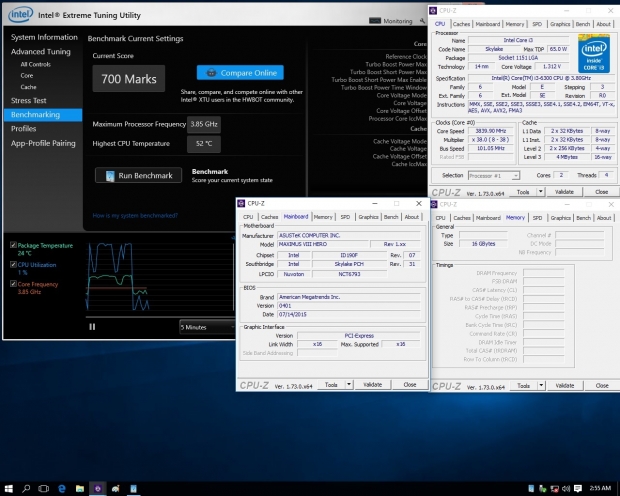
Task: Select the Intel XTU taskbar icon
Action: point(133,488)
